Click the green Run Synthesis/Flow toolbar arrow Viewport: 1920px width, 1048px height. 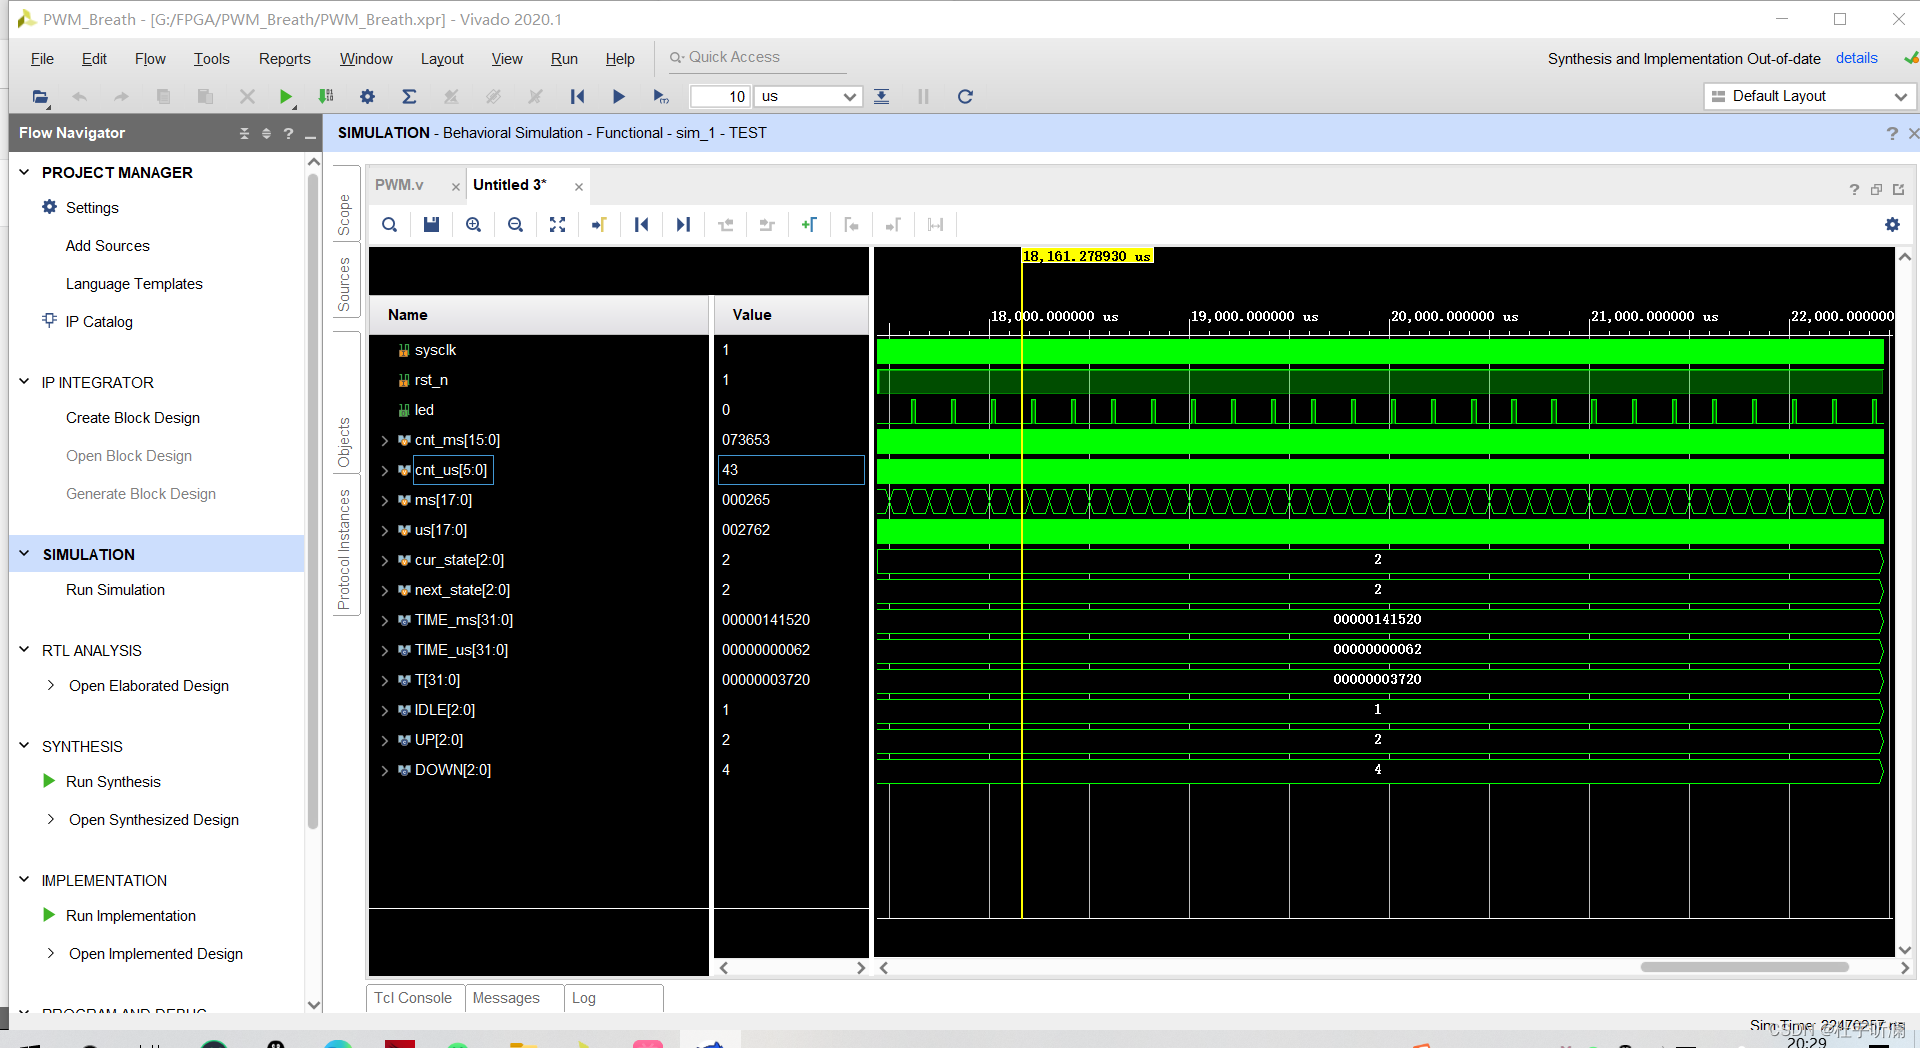pos(286,97)
